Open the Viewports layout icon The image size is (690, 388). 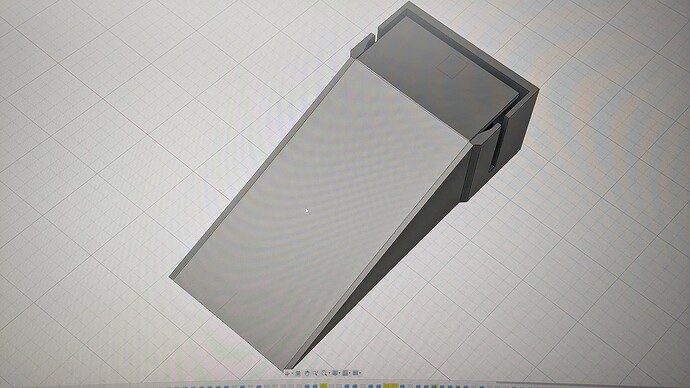click(356, 373)
